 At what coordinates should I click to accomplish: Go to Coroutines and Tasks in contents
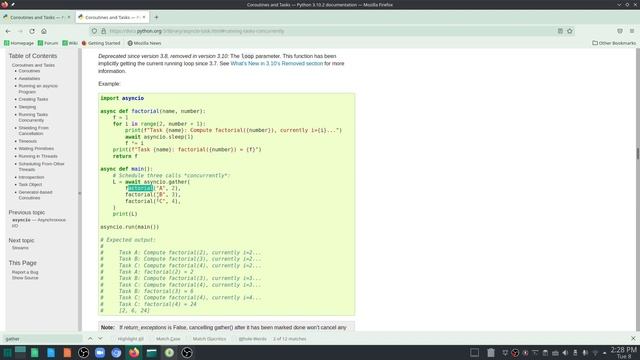coord(33,65)
